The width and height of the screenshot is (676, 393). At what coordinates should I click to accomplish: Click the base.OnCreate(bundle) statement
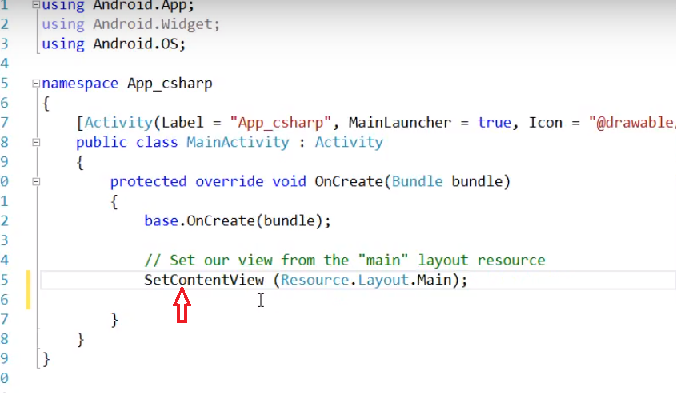tap(238, 221)
